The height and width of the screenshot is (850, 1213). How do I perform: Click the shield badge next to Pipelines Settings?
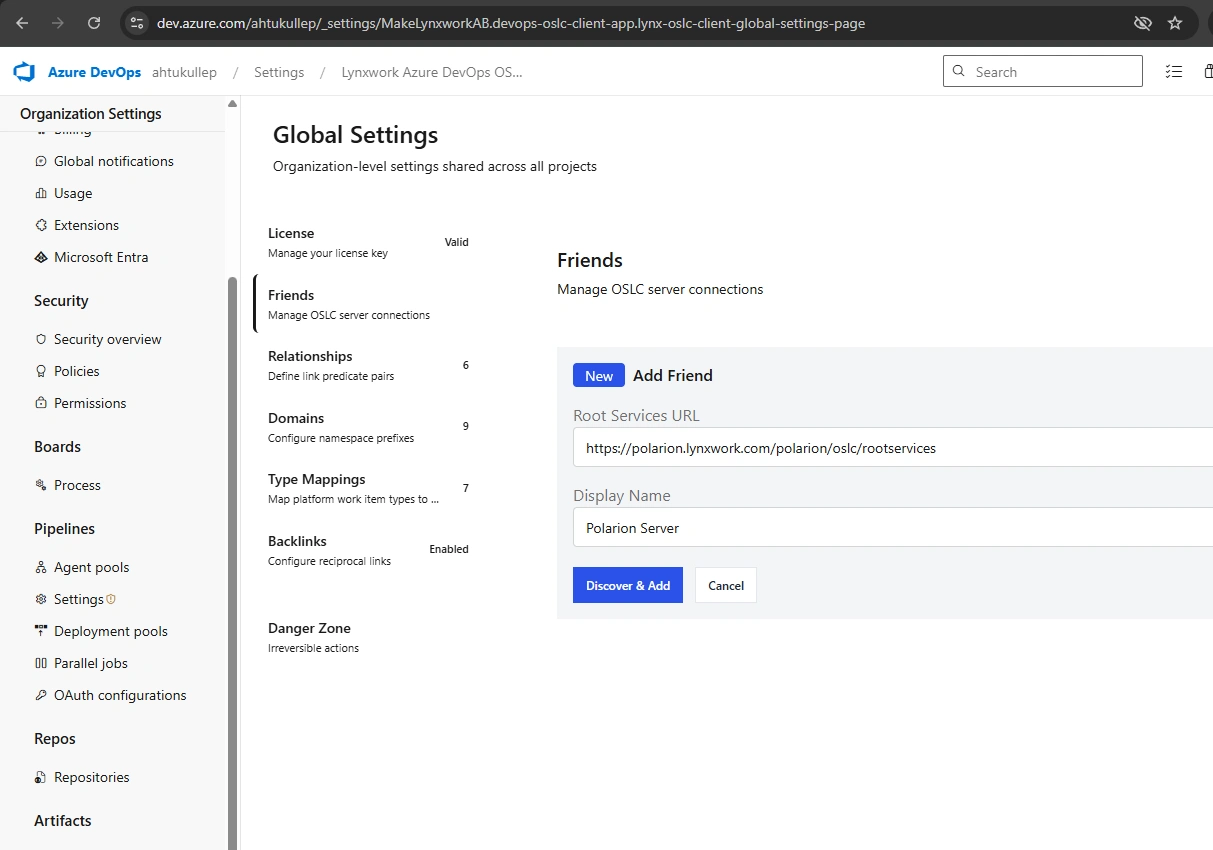(111, 599)
